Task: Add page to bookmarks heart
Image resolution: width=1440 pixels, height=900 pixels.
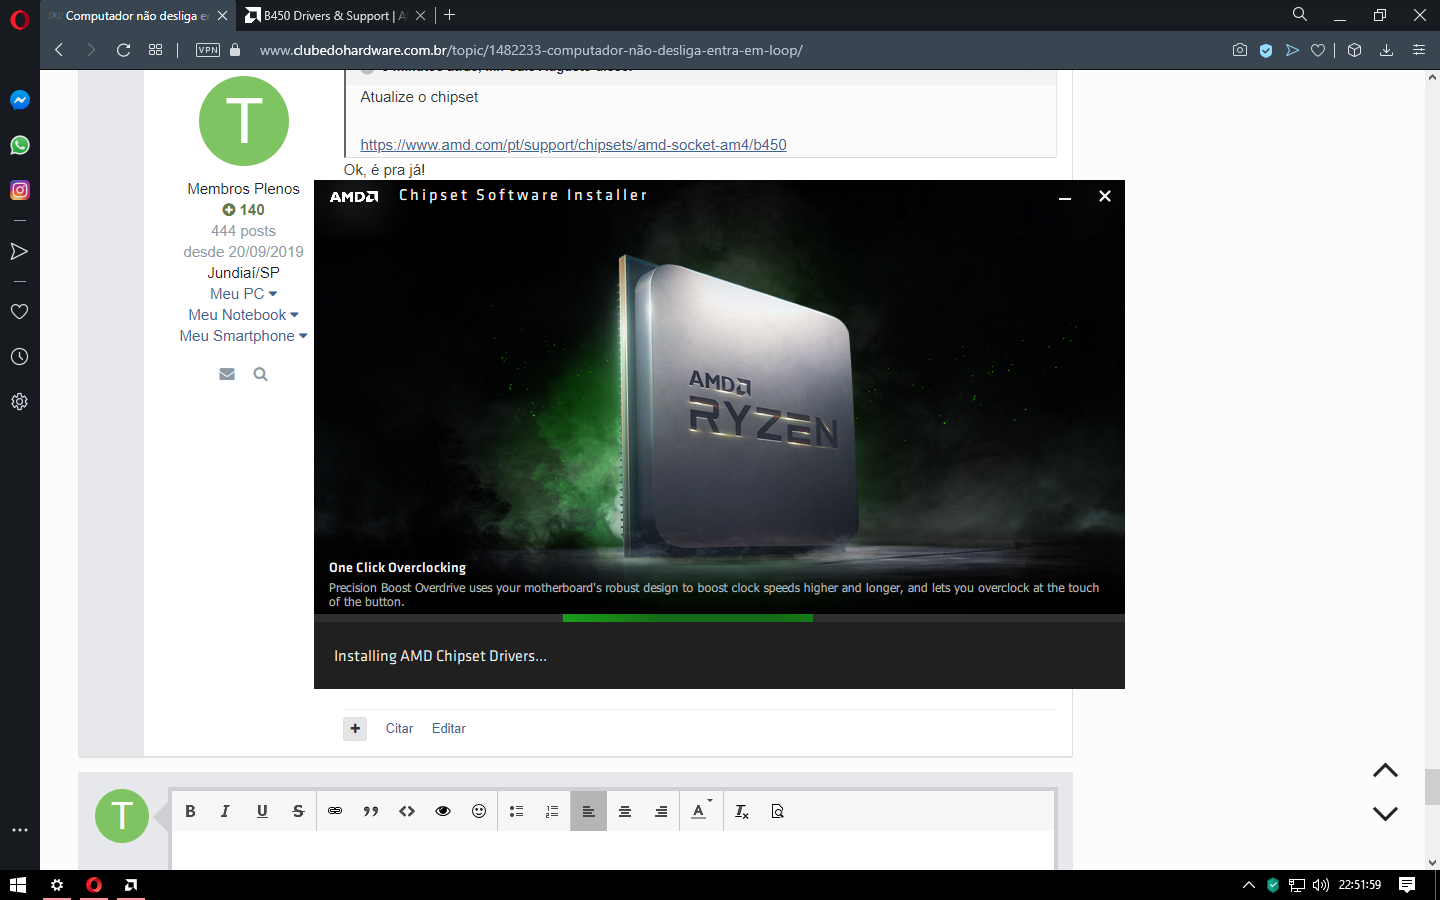Action: pyautogui.click(x=1318, y=50)
